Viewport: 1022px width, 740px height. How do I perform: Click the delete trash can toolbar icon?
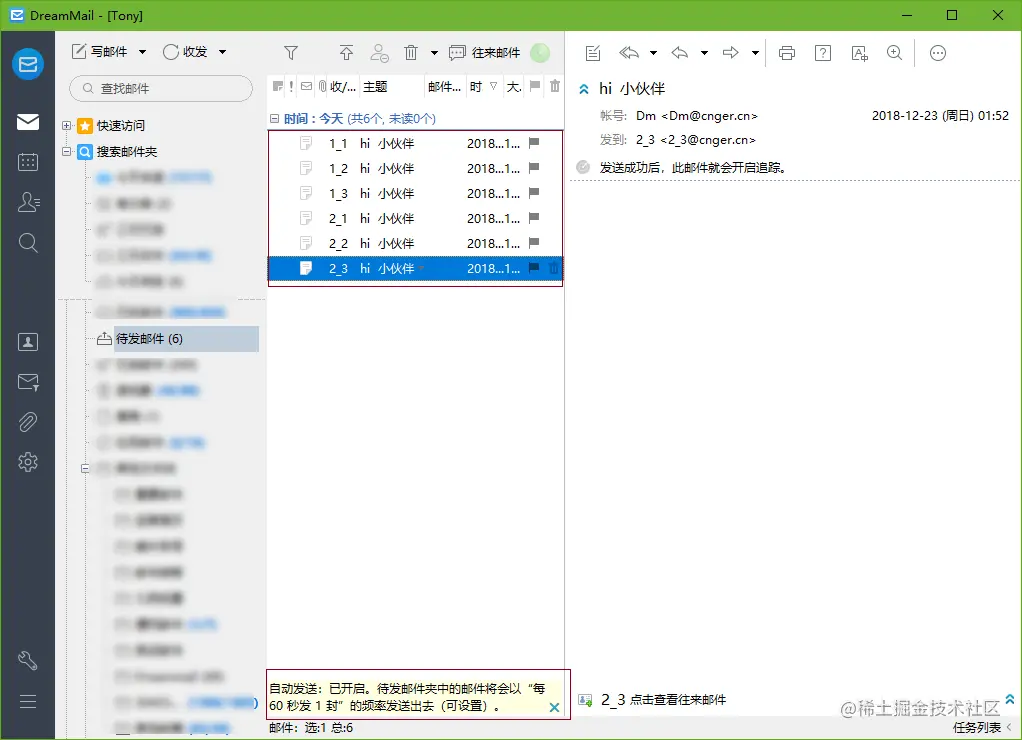[411, 52]
